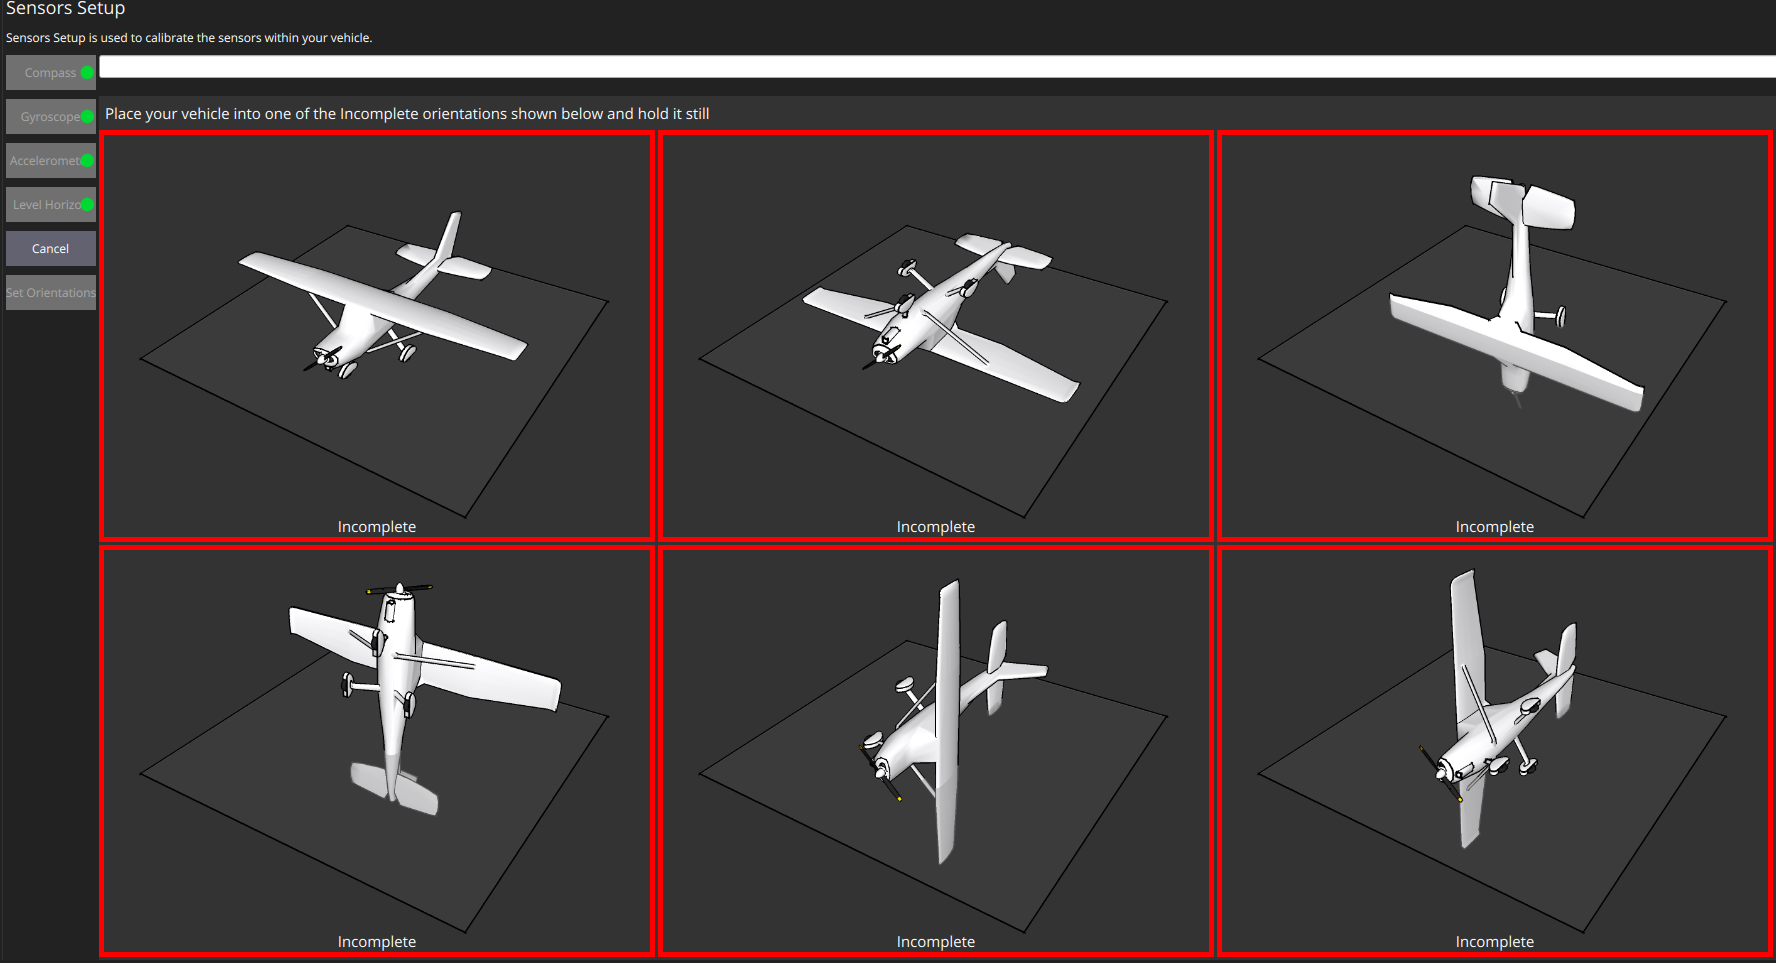Viewport: 1776px width, 963px height.
Task: Click the Sensors Setup heading
Action: [x=65, y=8]
